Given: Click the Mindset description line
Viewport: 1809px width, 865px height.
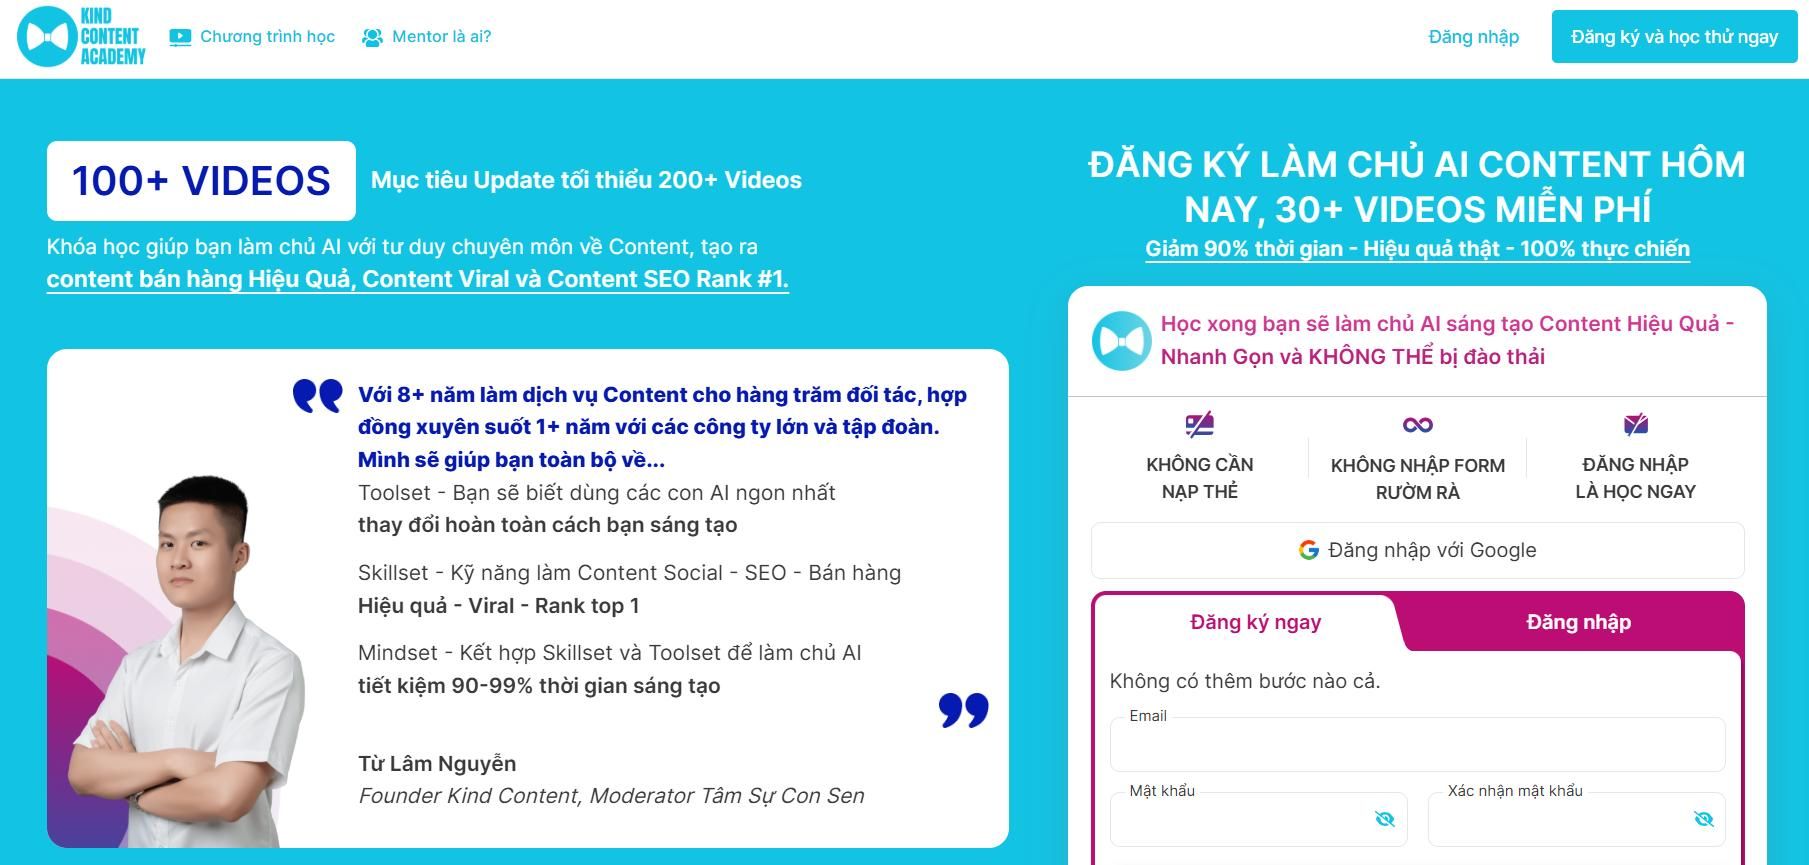Looking at the screenshot, I should click(x=609, y=653).
